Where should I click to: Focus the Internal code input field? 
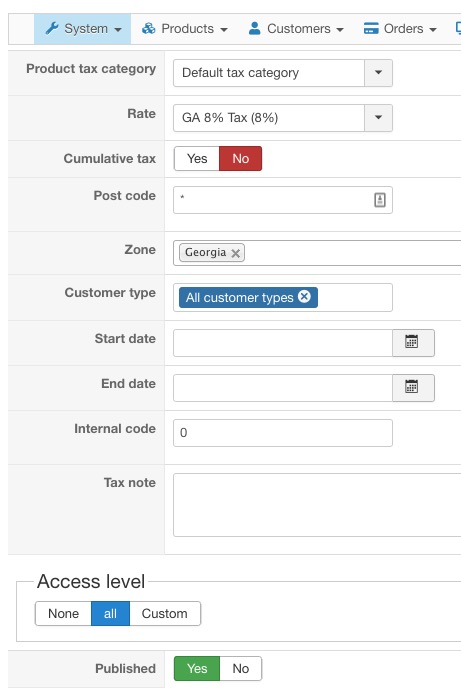283,433
